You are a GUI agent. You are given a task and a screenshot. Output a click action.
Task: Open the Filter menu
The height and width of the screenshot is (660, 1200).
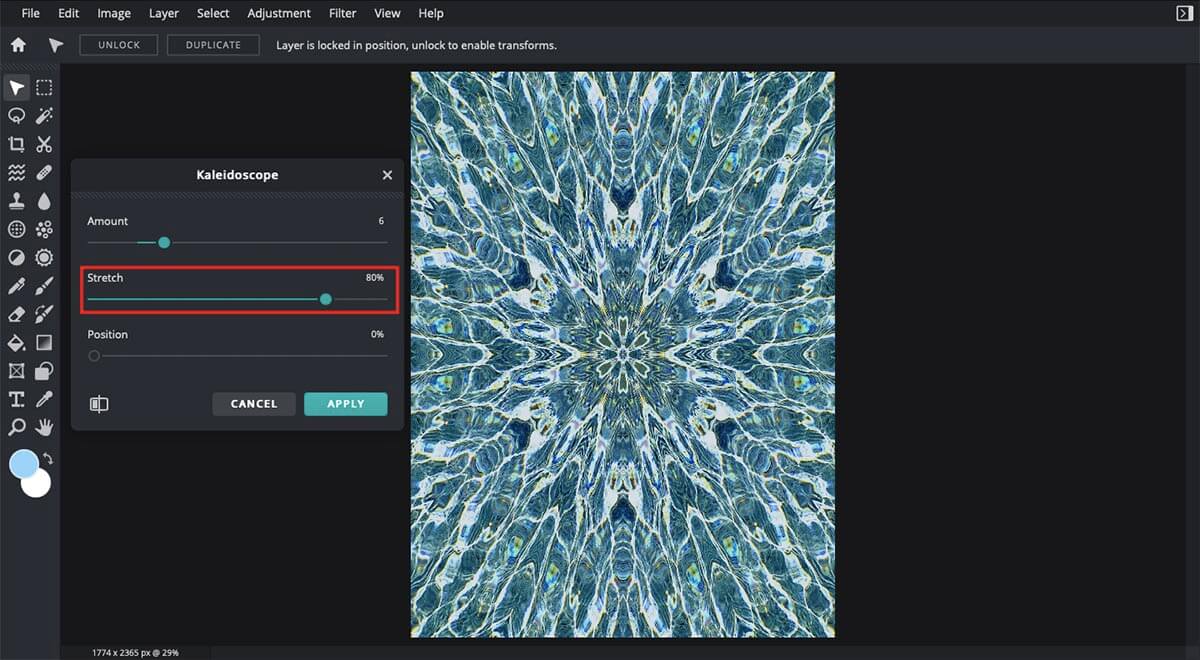(342, 13)
